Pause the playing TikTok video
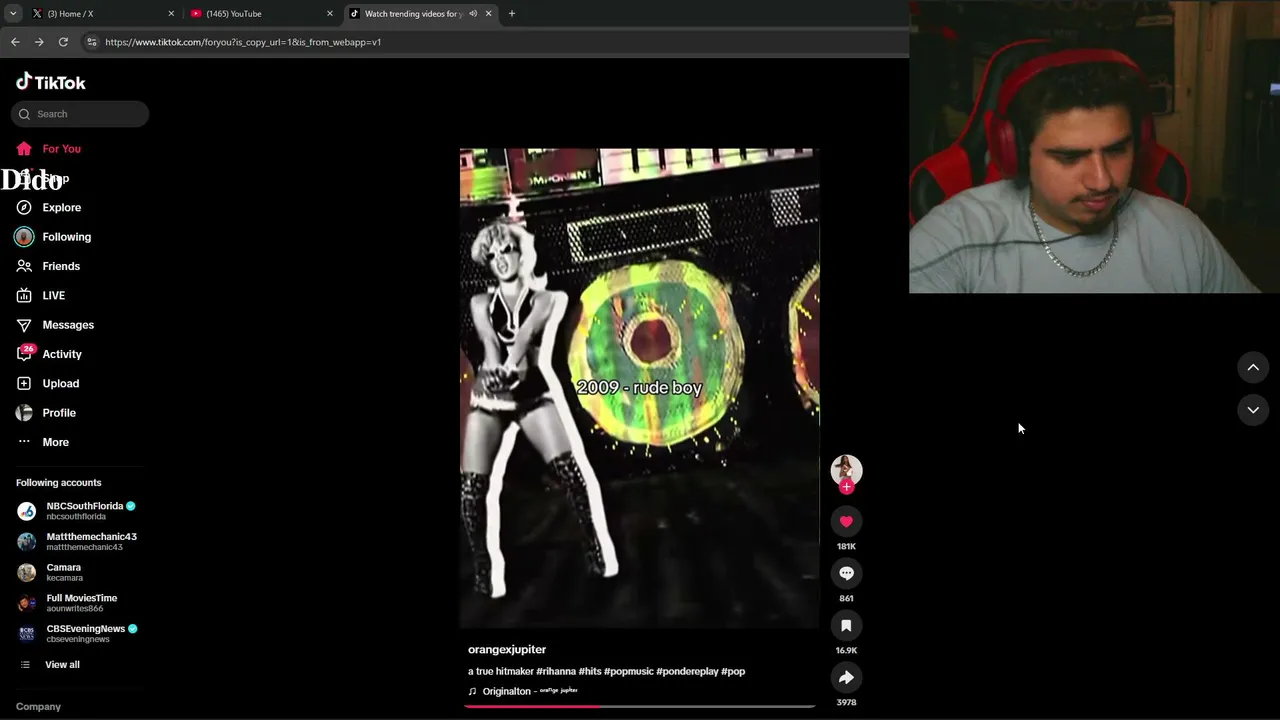The image size is (1280, 720). (639, 388)
